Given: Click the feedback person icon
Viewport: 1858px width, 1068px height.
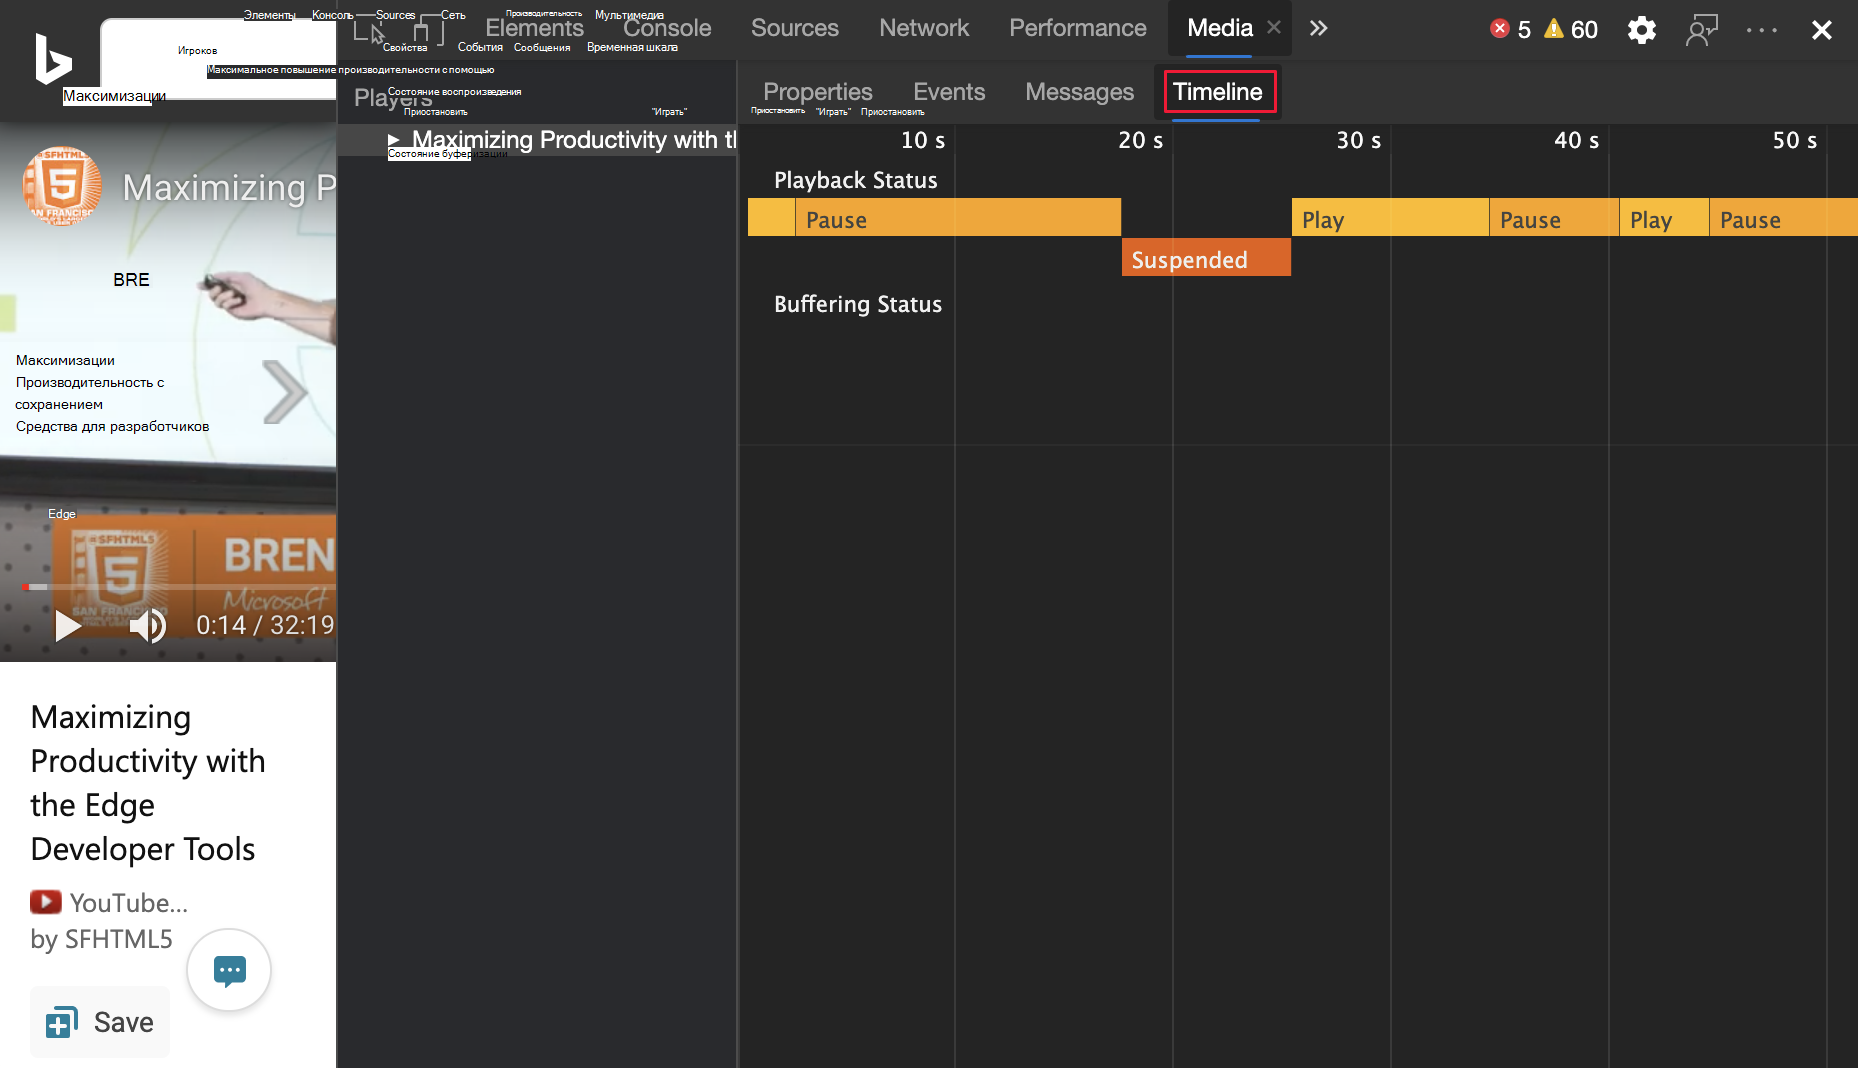Looking at the screenshot, I should pos(1701,30).
